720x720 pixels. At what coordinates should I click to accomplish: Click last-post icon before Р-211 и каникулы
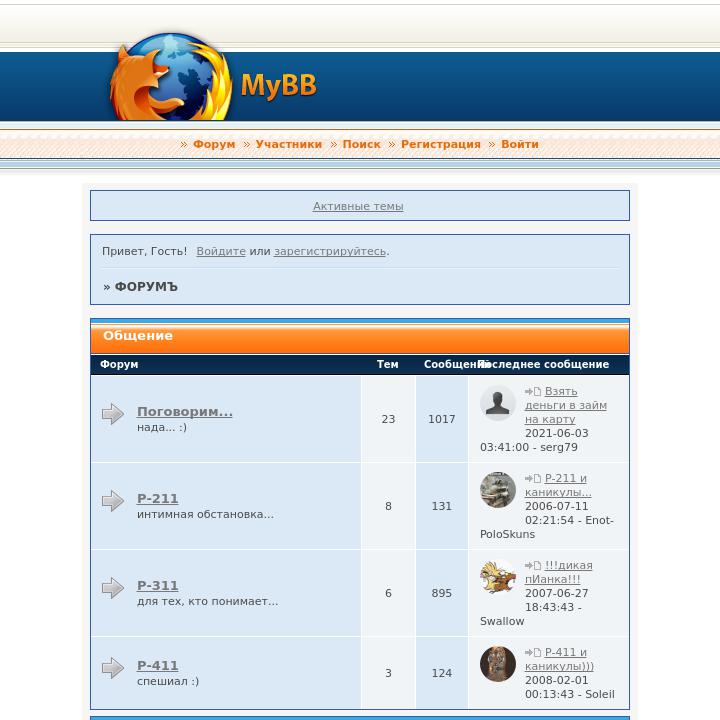(533, 478)
